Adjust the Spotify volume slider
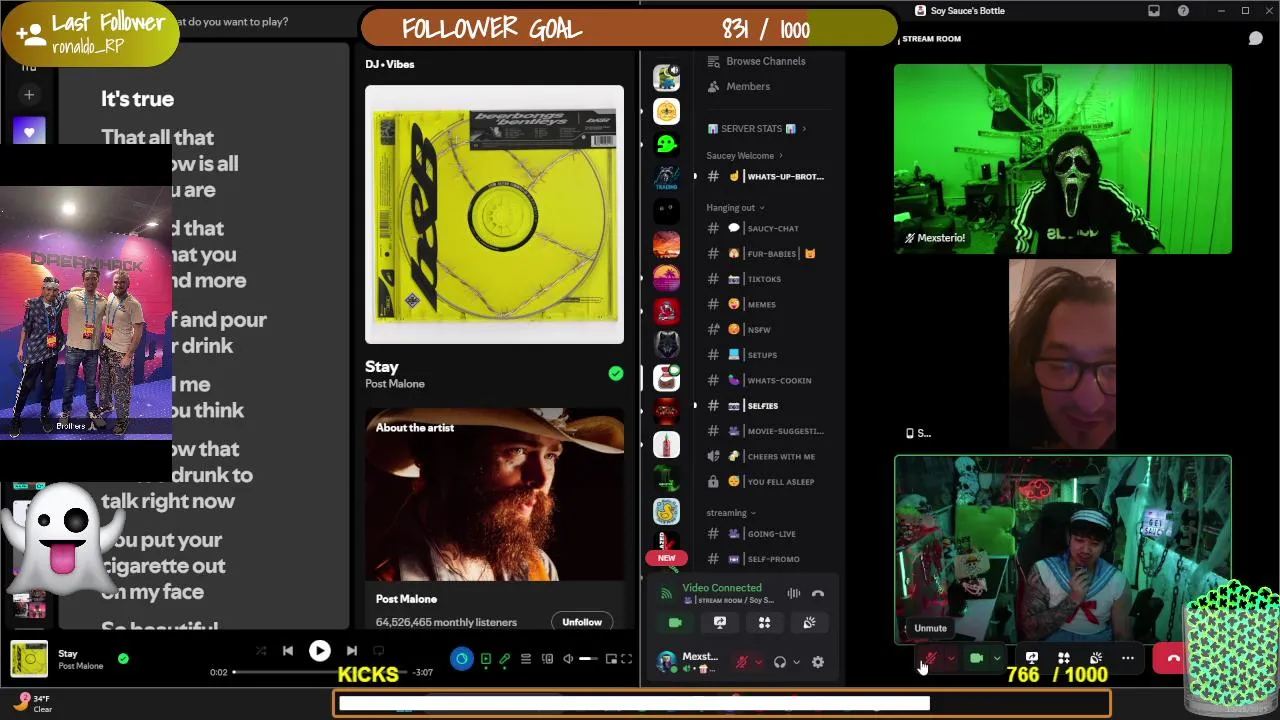This screenshot has height=720, width=1280. [589, 659]
